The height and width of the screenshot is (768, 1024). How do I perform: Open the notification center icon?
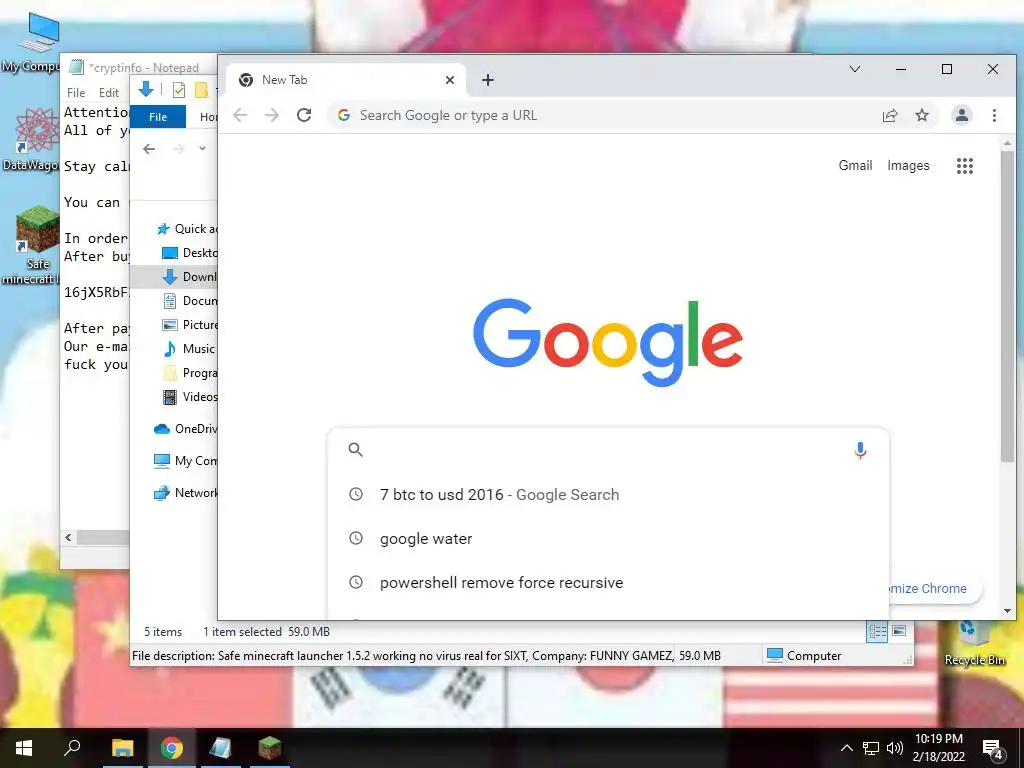click(992, 748)
